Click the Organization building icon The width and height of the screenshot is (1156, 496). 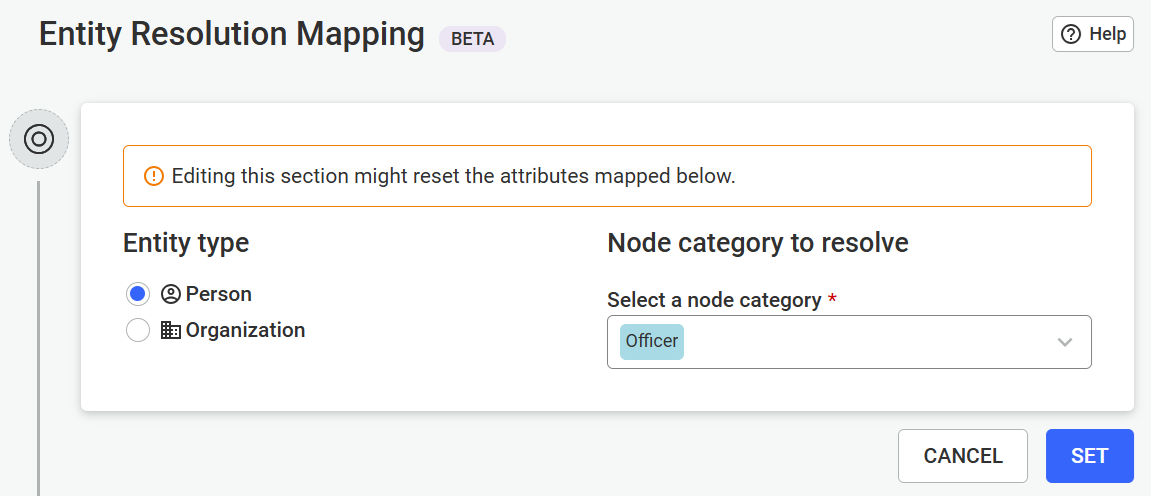tap(170, 330)
